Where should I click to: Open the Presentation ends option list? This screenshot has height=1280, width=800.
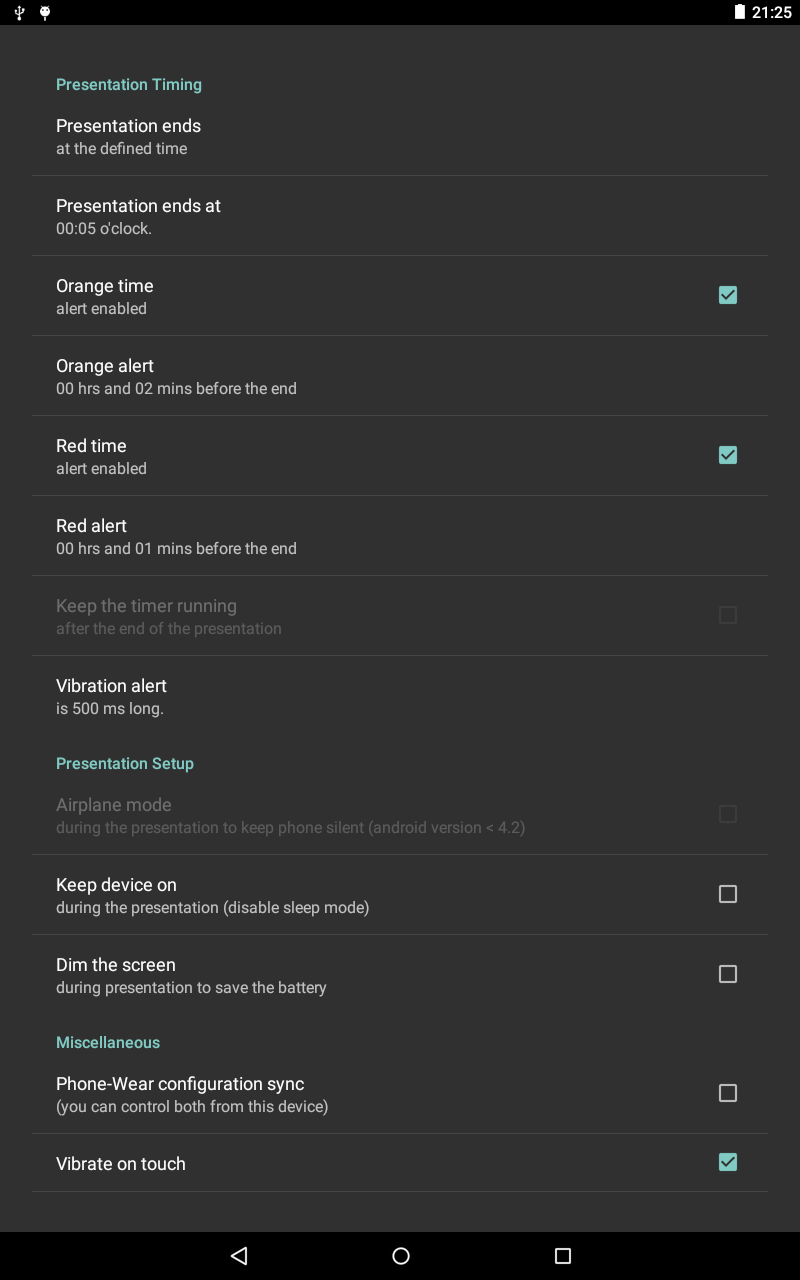point(400,136)
